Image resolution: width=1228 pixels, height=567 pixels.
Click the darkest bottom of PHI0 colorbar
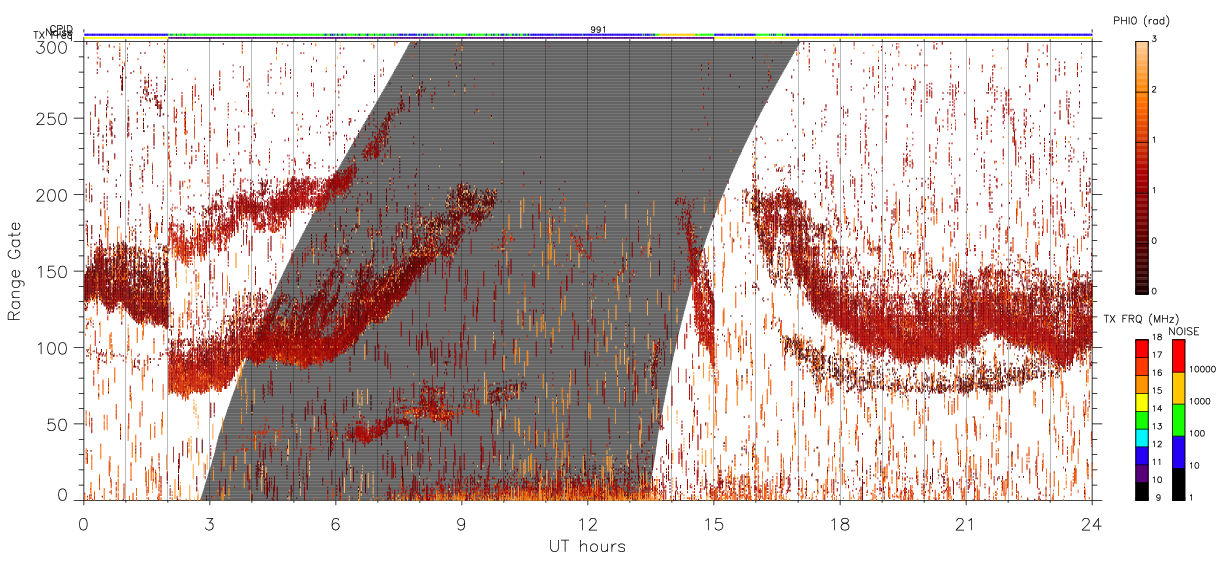coord(1141,290)
